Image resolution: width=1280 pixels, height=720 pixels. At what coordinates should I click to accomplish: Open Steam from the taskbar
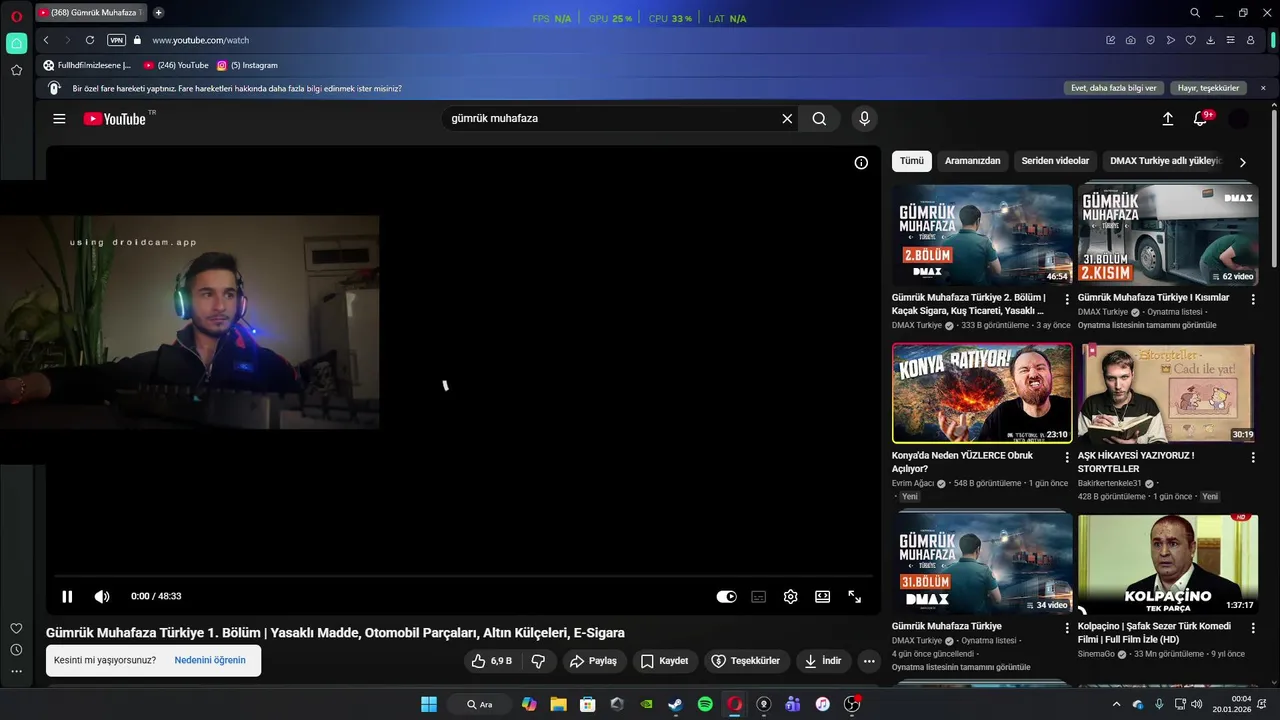pyautogui.click(x=676, y=704)
